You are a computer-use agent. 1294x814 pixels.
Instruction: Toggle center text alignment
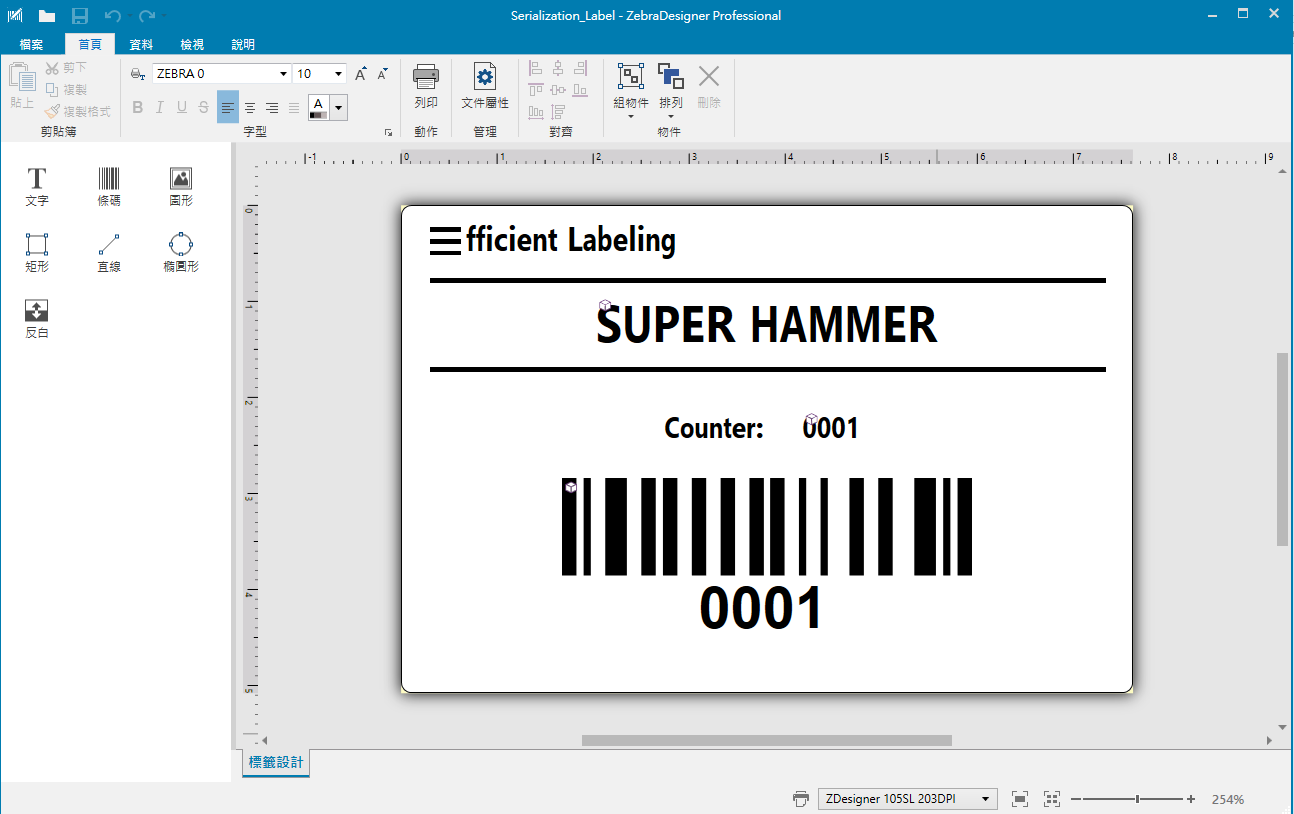pos(250,108)
